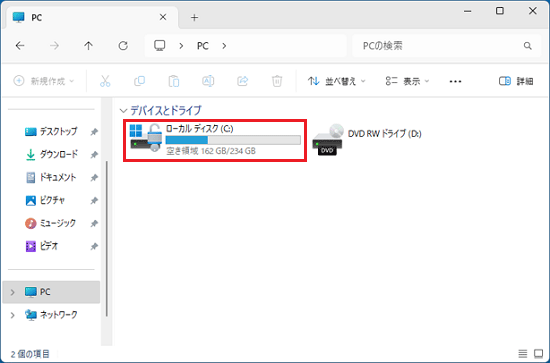Click pin icon next to ミュージック
The image size is (550, 363).
pos(94,223)
